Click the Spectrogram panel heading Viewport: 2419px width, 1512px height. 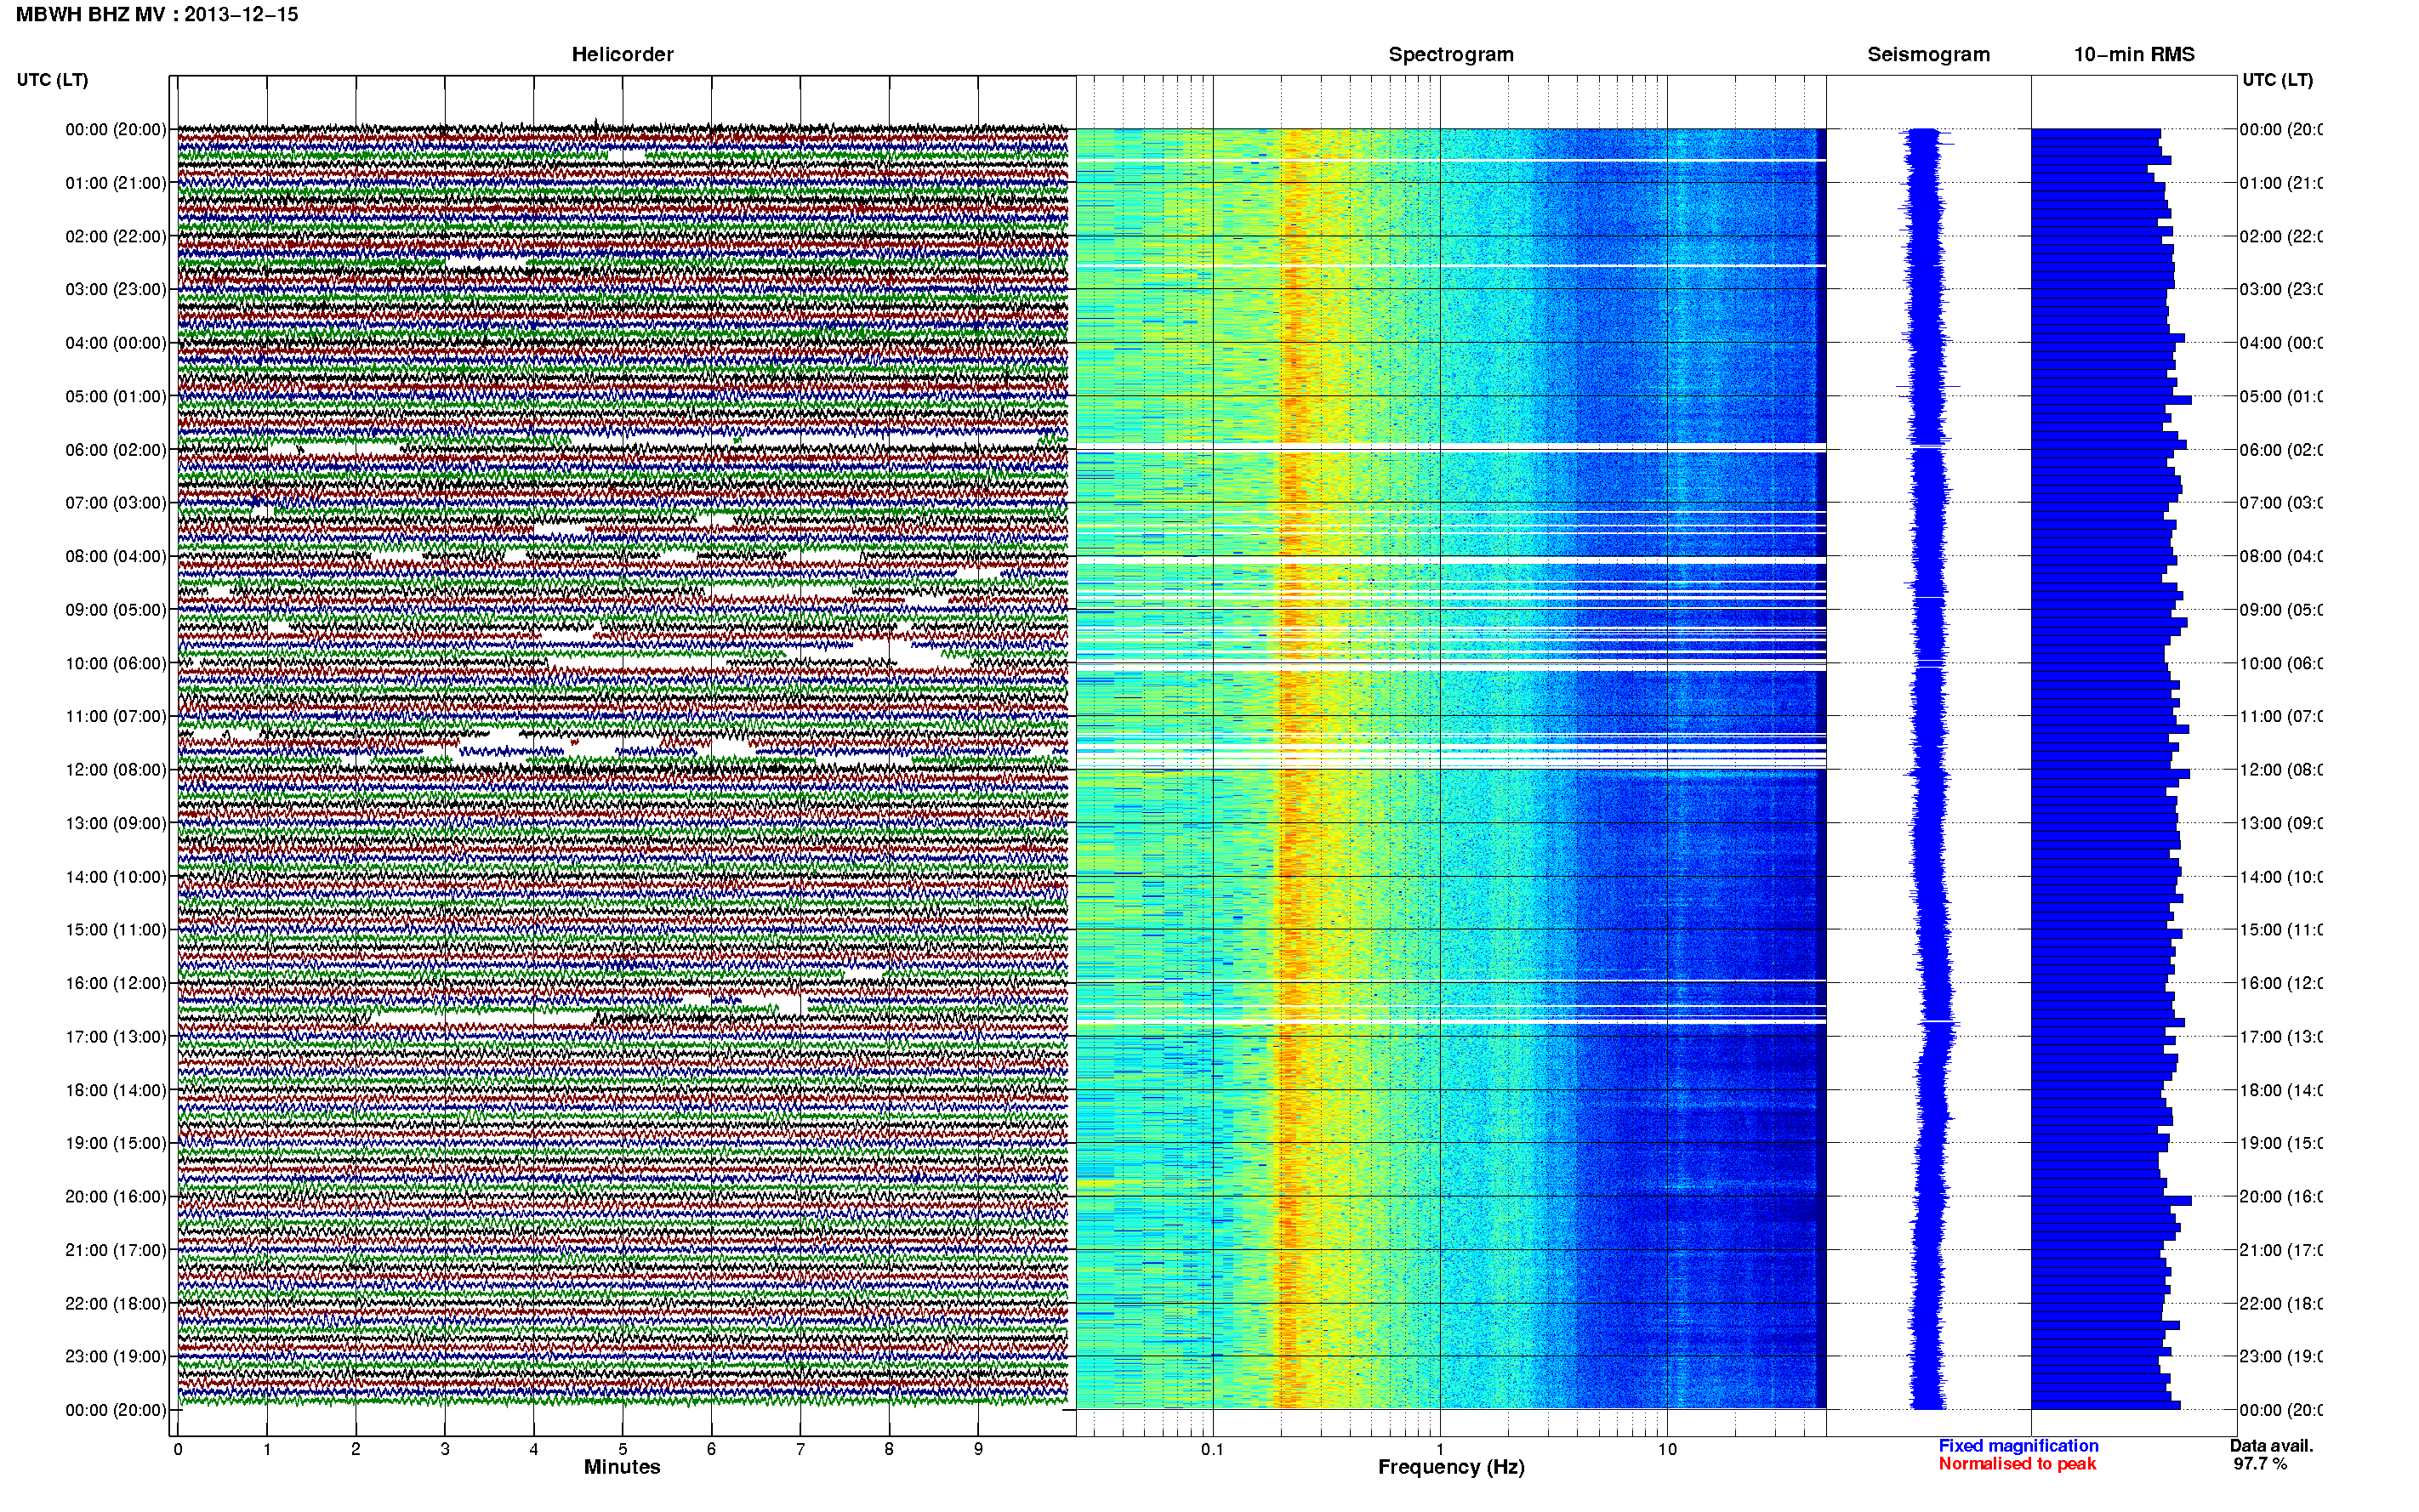tap(1451, 54)
